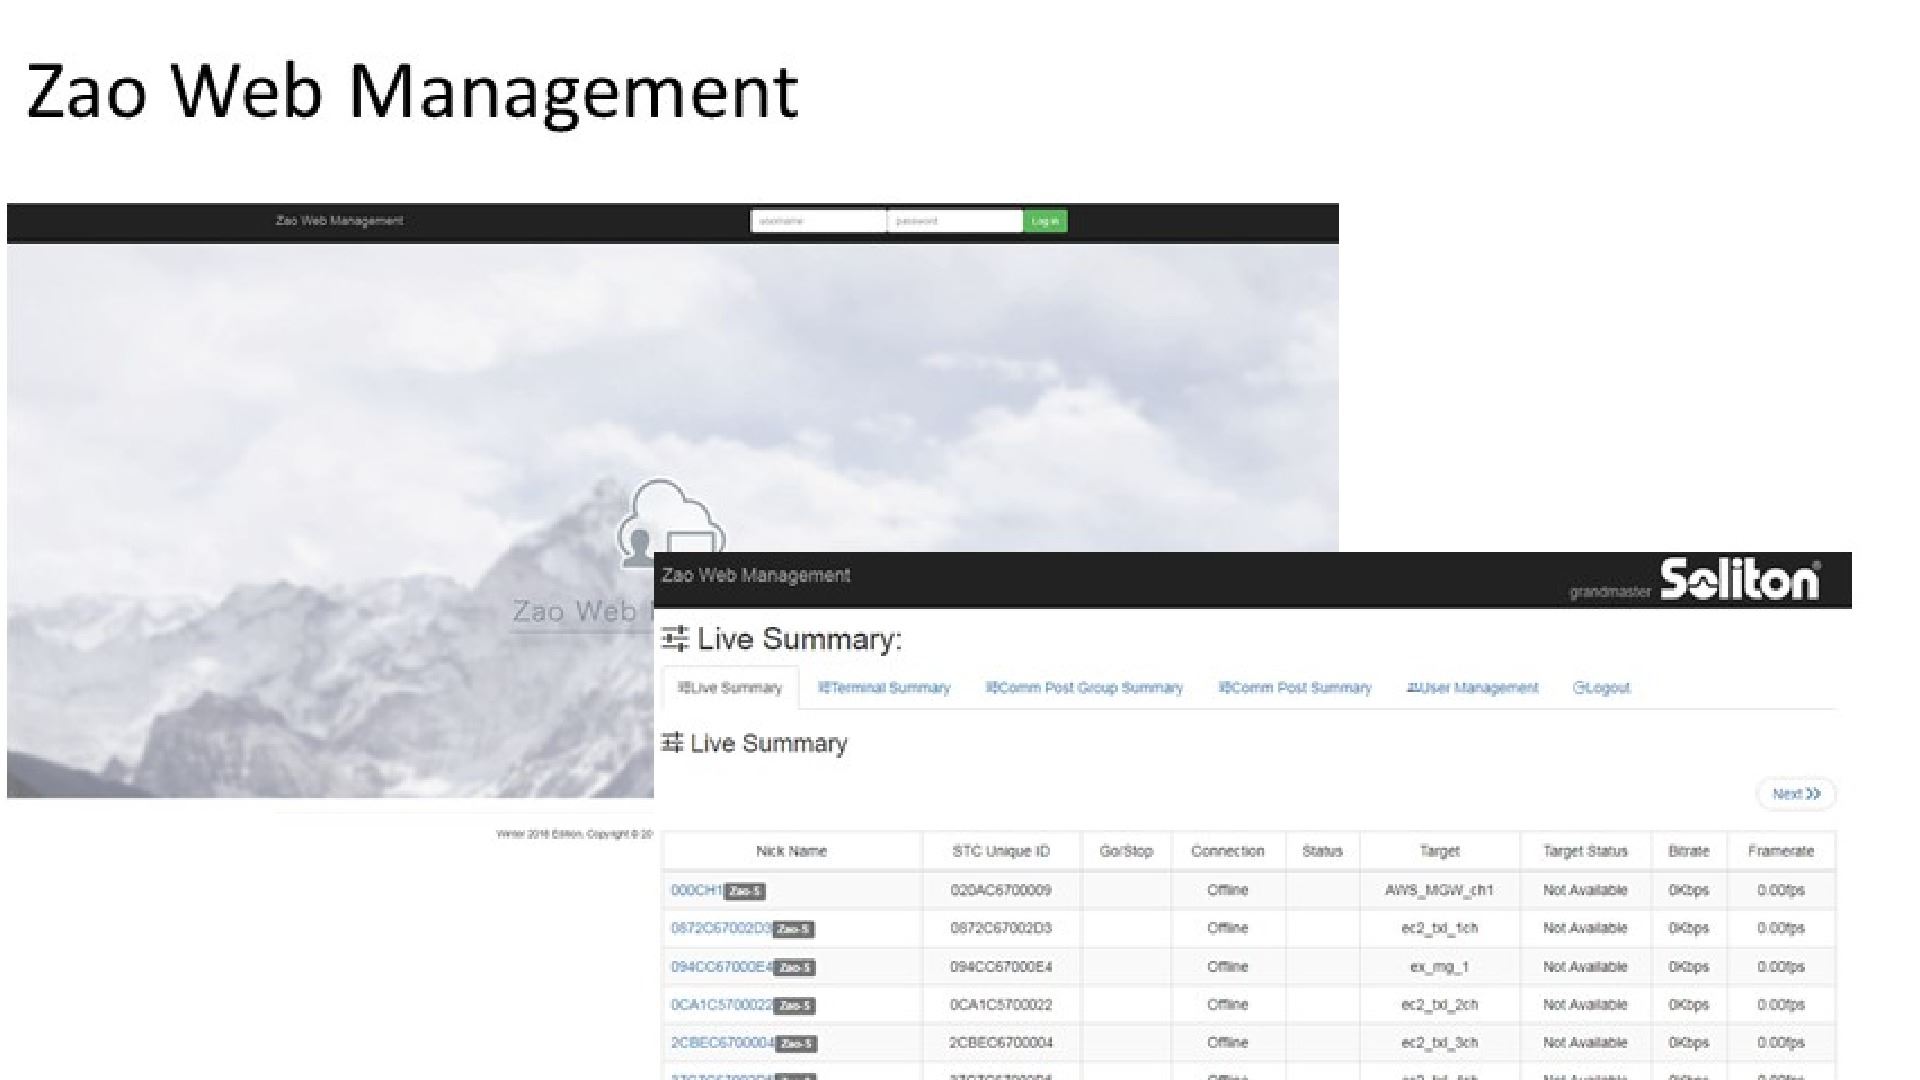Image resolution: width=1920 pixels, height=1080 pixels.
Task: Click the Soliton logo
Action: tap(1740, 580)
